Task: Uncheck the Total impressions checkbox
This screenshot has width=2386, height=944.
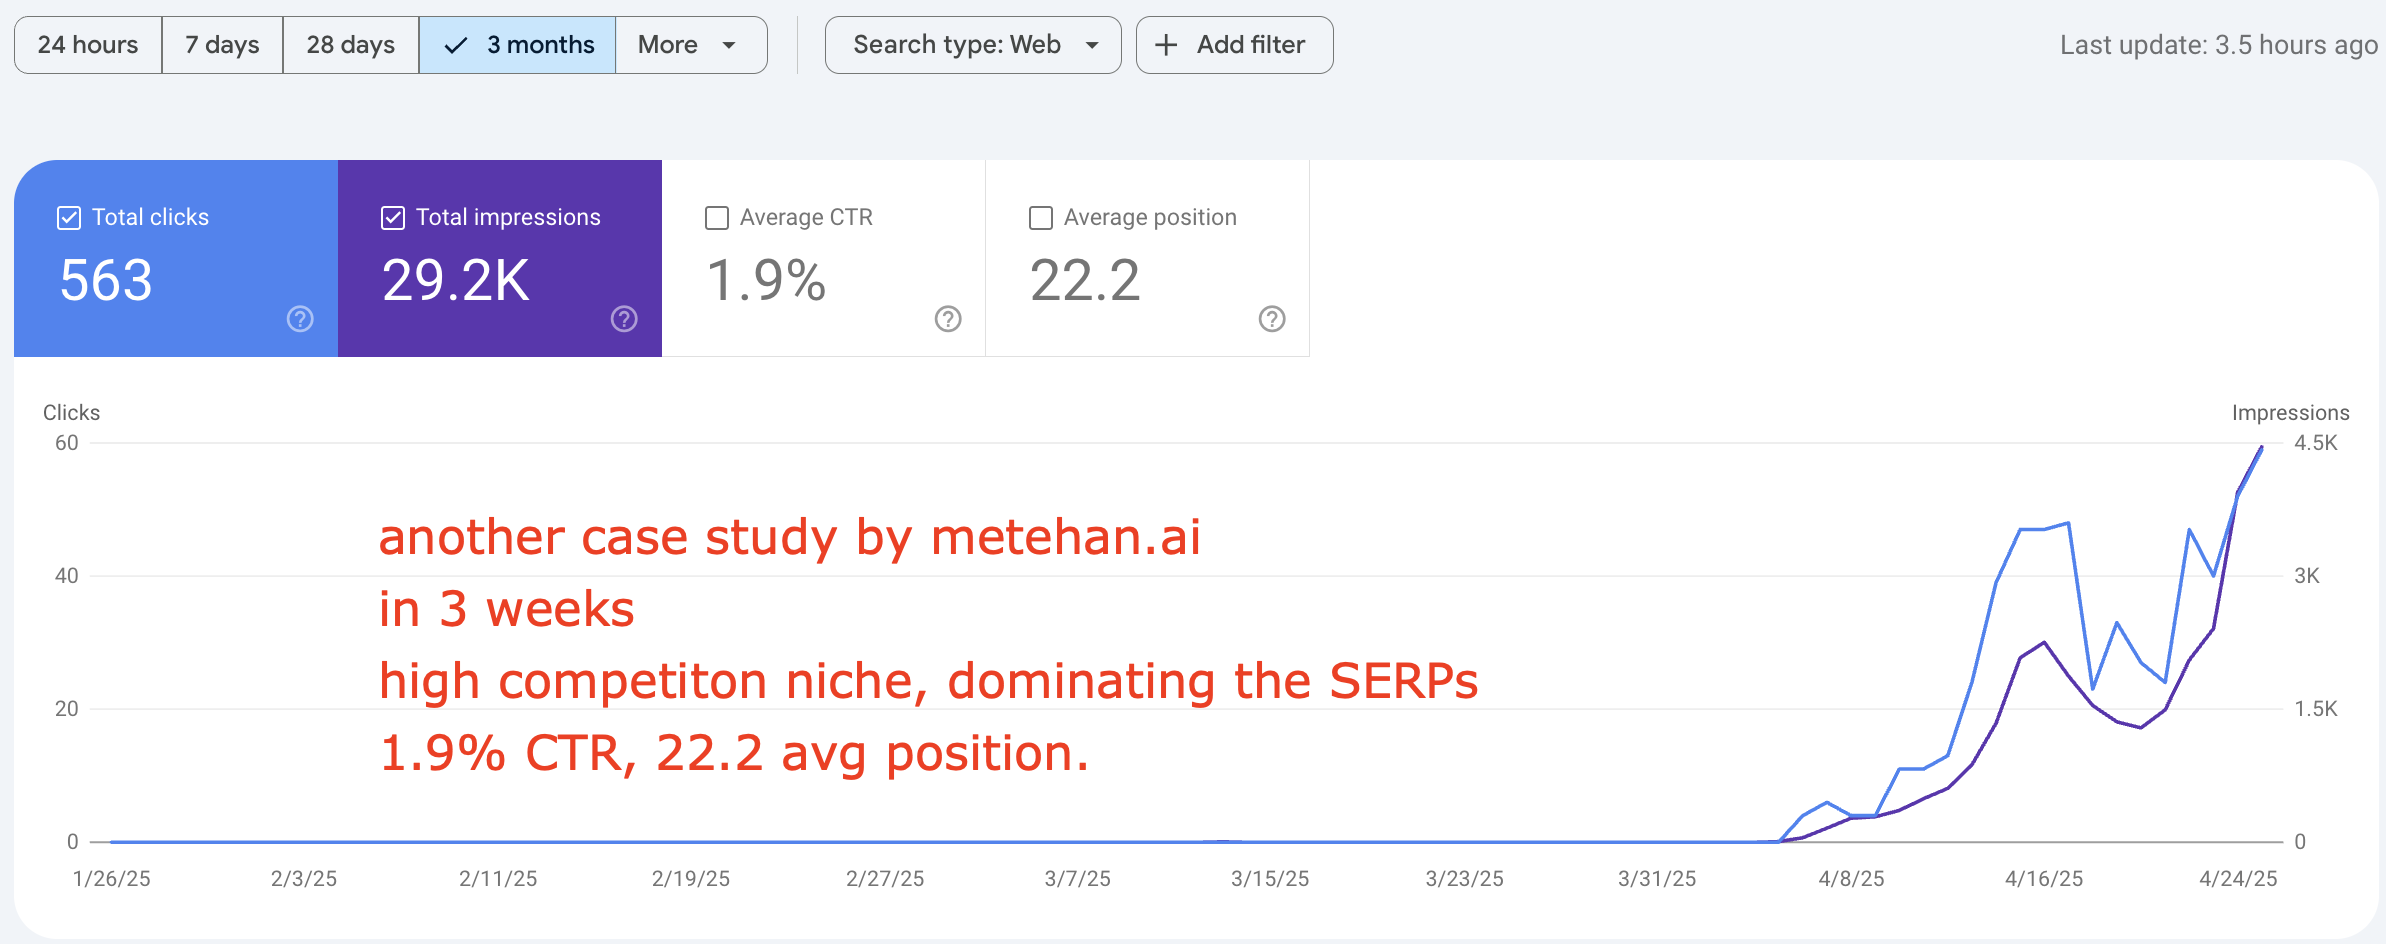Action: (x=393, y=218)
